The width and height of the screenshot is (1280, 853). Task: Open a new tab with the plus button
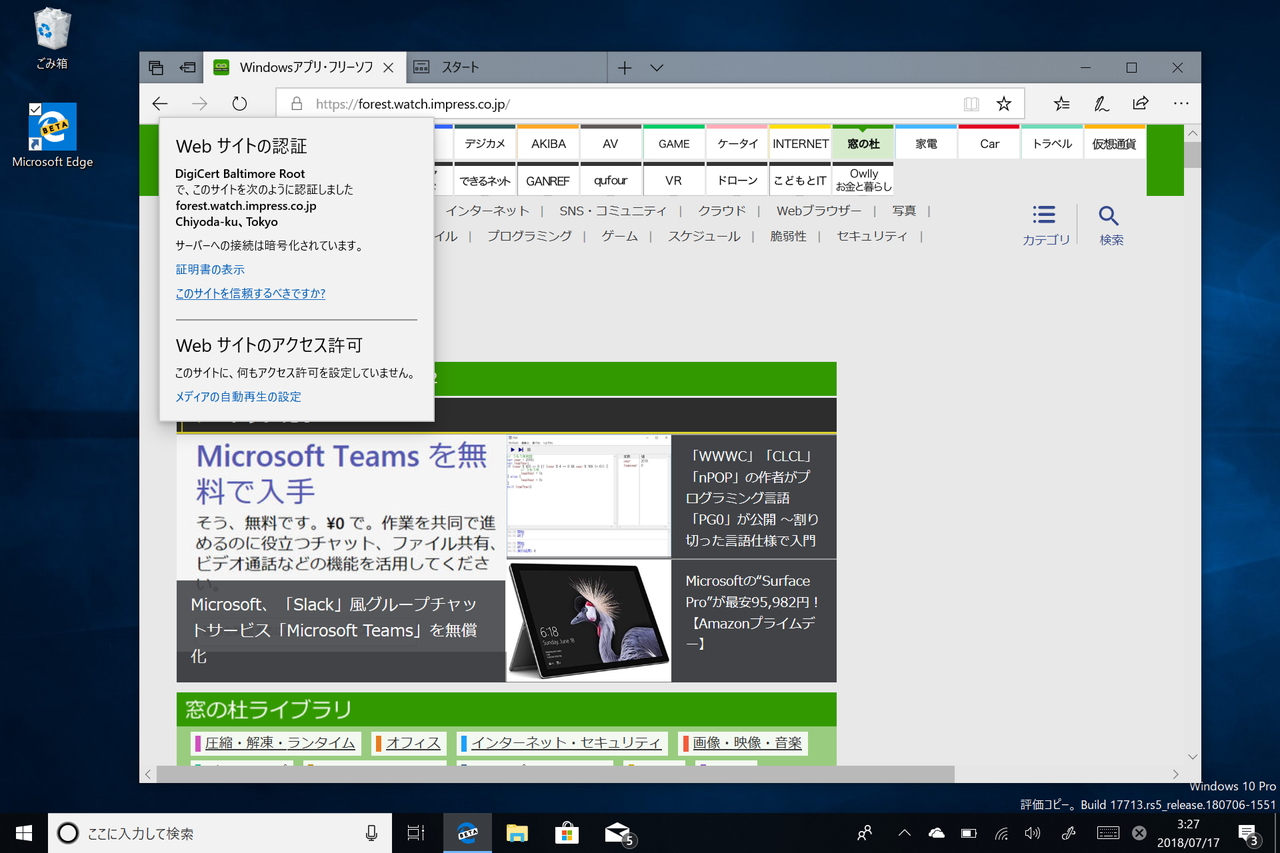coord(624,67)
